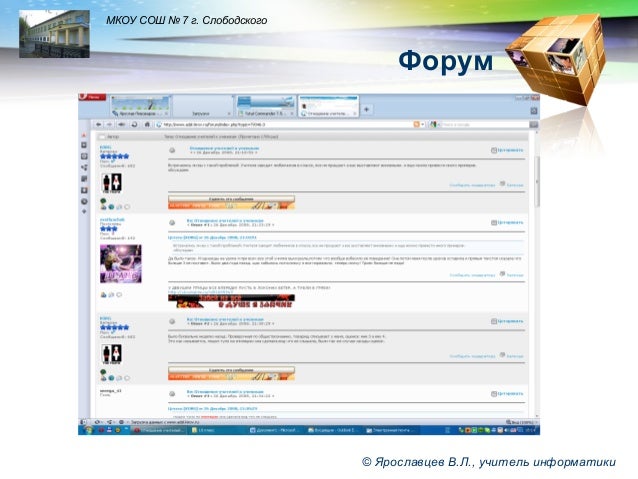Open the zoom Вид (100%) control
This screenshot has width=638, height=479.
tap(520, 422)
